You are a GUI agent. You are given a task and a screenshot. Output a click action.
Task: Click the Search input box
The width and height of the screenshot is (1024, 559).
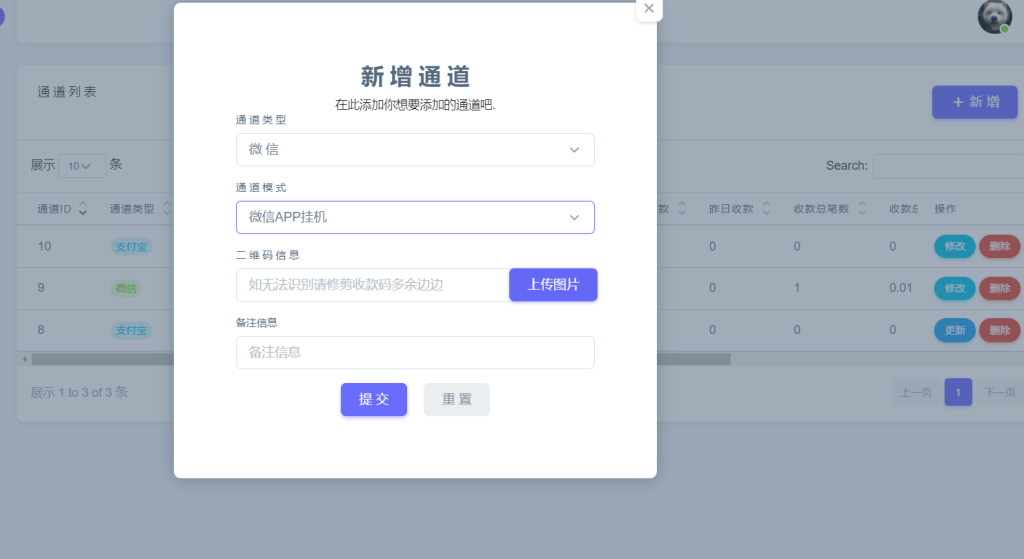tap(947, 166)
